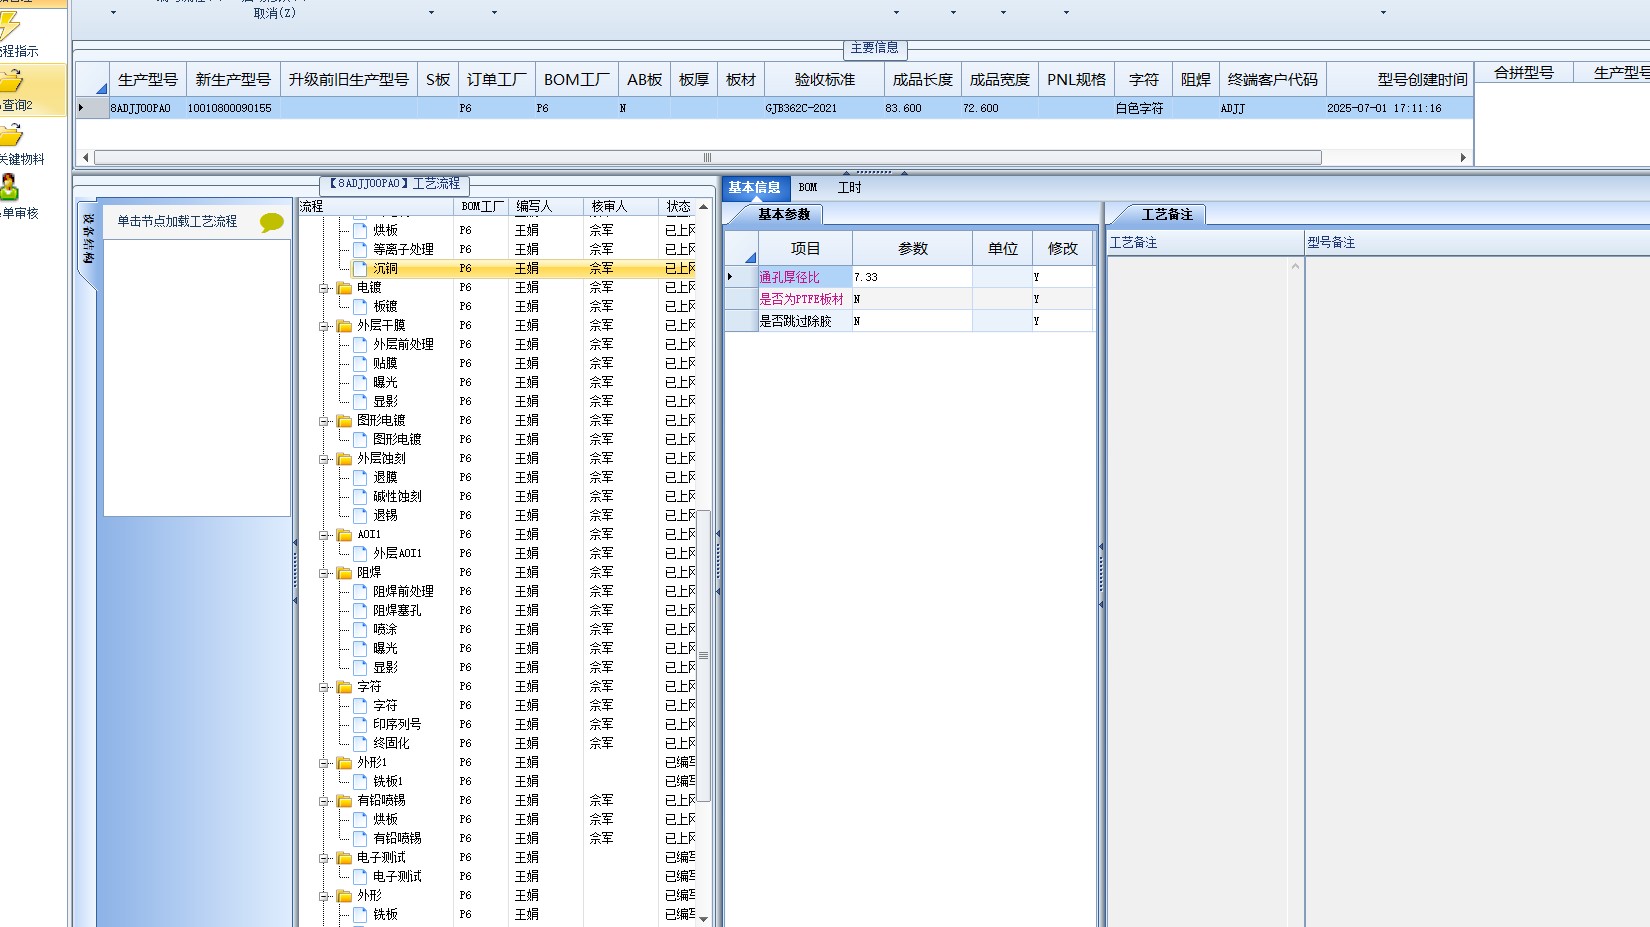Click the 电子测试 folder icon
The image size is (1650, 927).
click(x=345, y=858)
